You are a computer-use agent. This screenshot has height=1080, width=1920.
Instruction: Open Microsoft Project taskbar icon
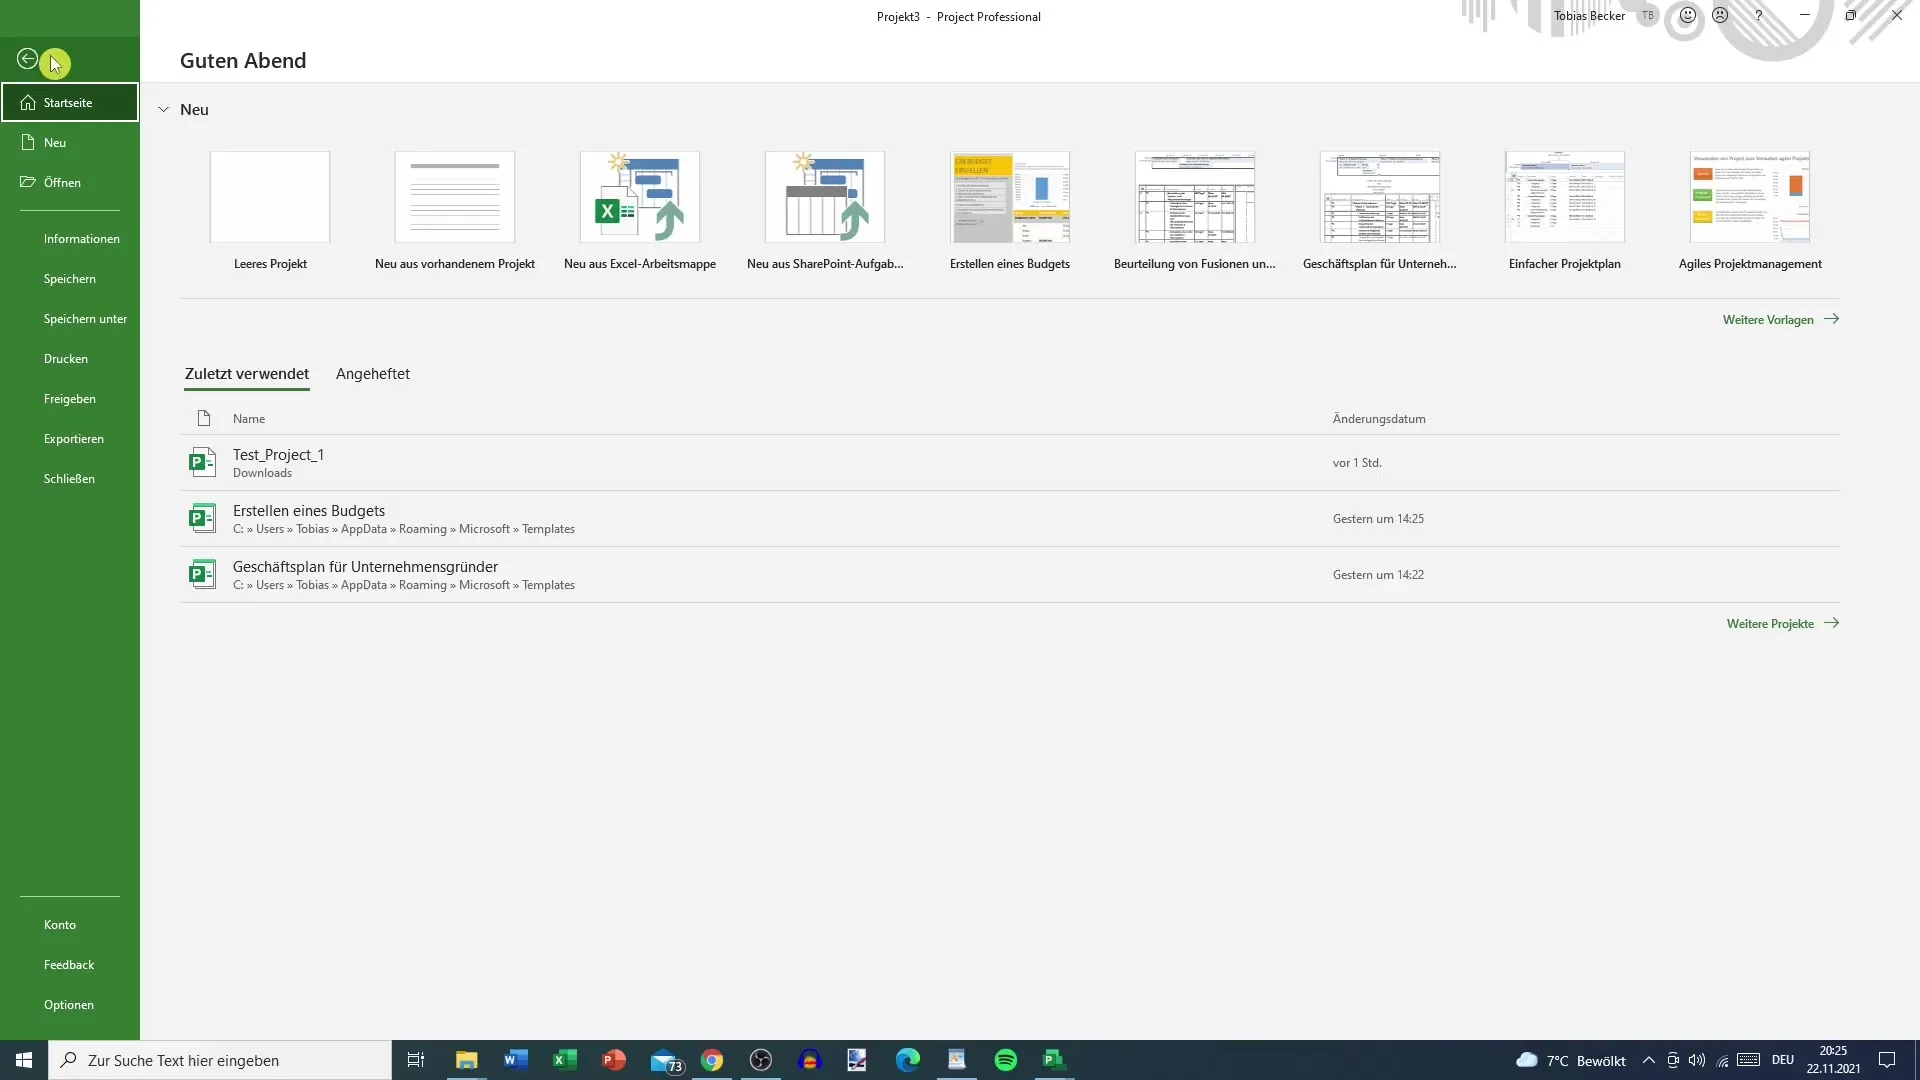tap(1056, 1059)
